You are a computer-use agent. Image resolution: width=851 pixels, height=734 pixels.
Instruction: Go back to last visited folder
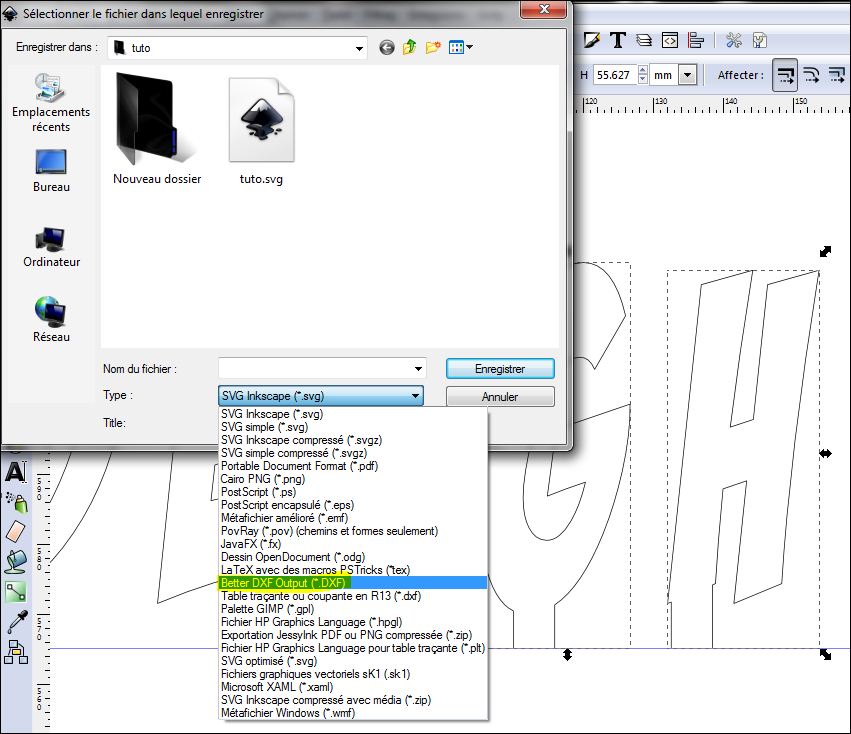386,48
